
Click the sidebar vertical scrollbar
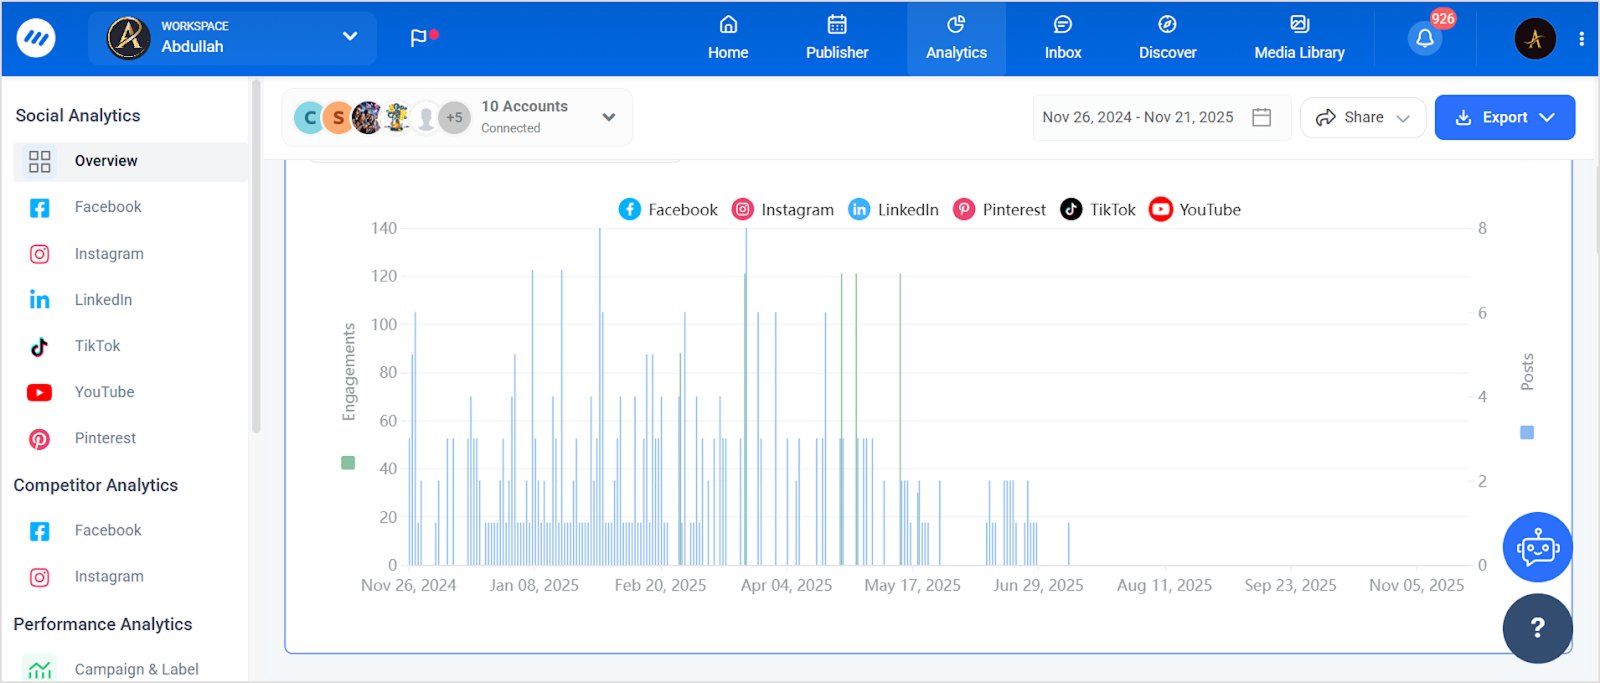pyautogui.click(x=256, y=257)
